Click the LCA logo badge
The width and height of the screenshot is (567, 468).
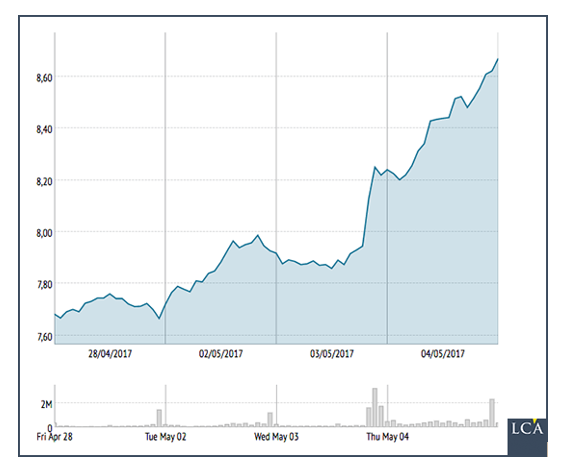tap(527, 437)
